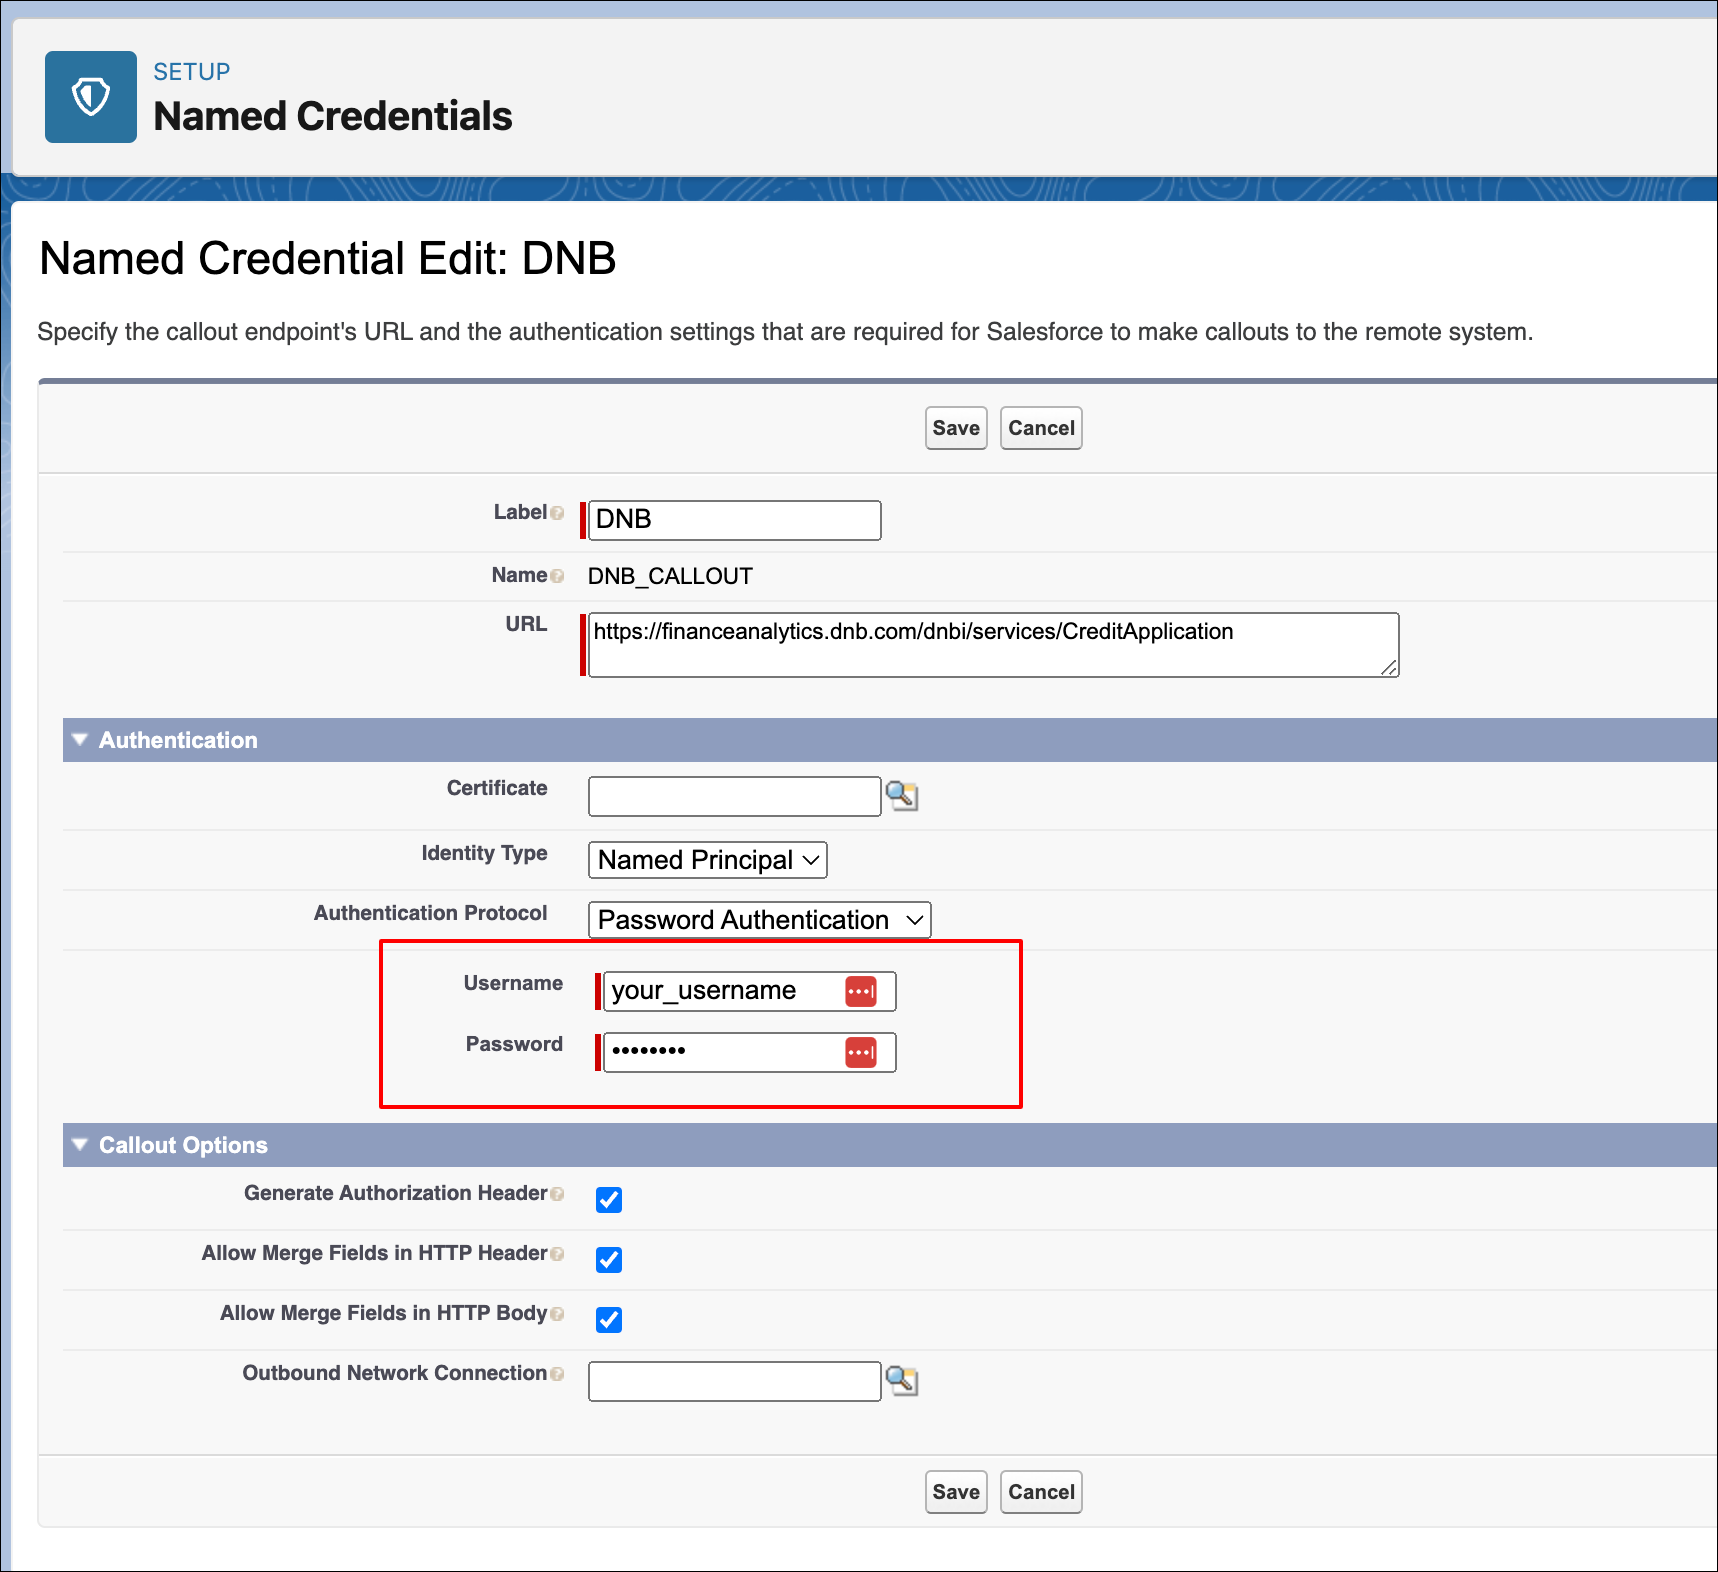
Task: Click the Named Credential Edit: DNB heading
Action: click(328, 258)
